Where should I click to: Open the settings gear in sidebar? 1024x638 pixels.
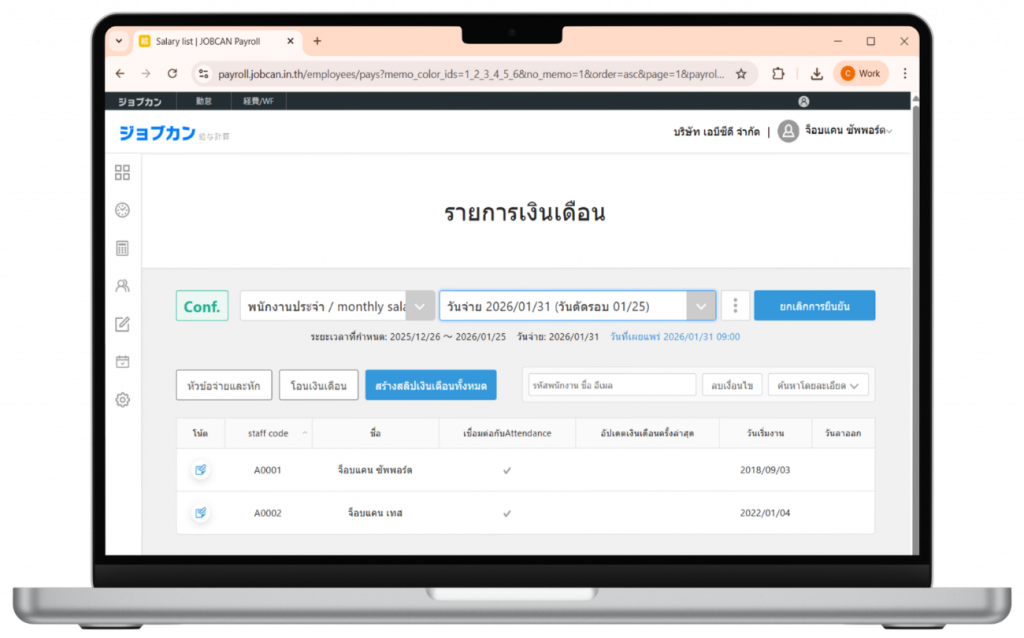122,400
